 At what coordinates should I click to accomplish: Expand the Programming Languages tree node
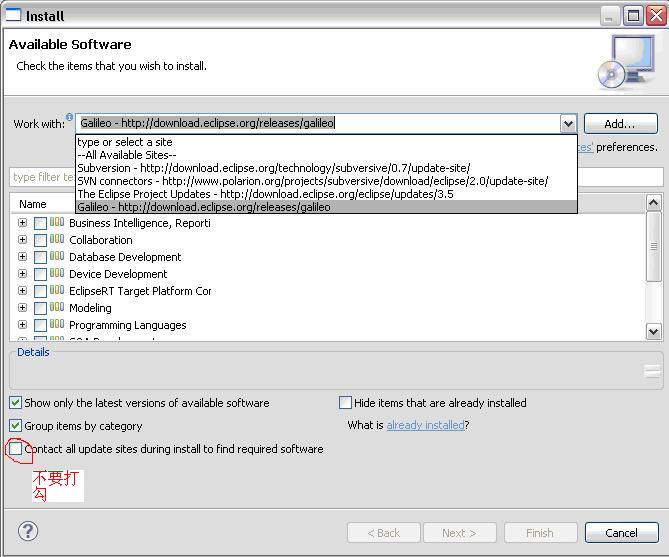(x=23, y=325)
